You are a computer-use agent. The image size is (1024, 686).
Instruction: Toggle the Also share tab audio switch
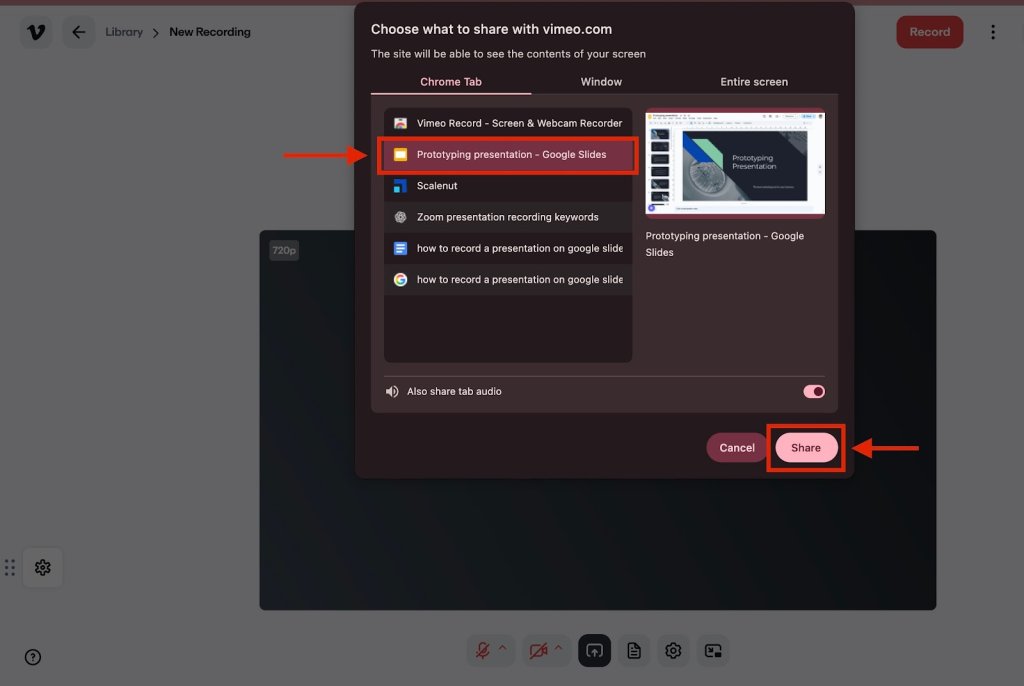tap(814, 391)
